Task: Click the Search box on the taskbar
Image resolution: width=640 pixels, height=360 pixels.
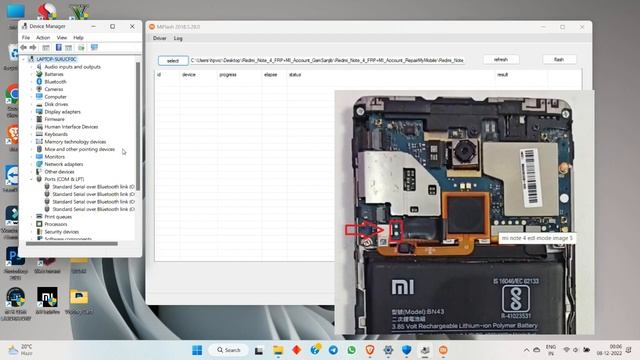Action: [x=229, y=350]
